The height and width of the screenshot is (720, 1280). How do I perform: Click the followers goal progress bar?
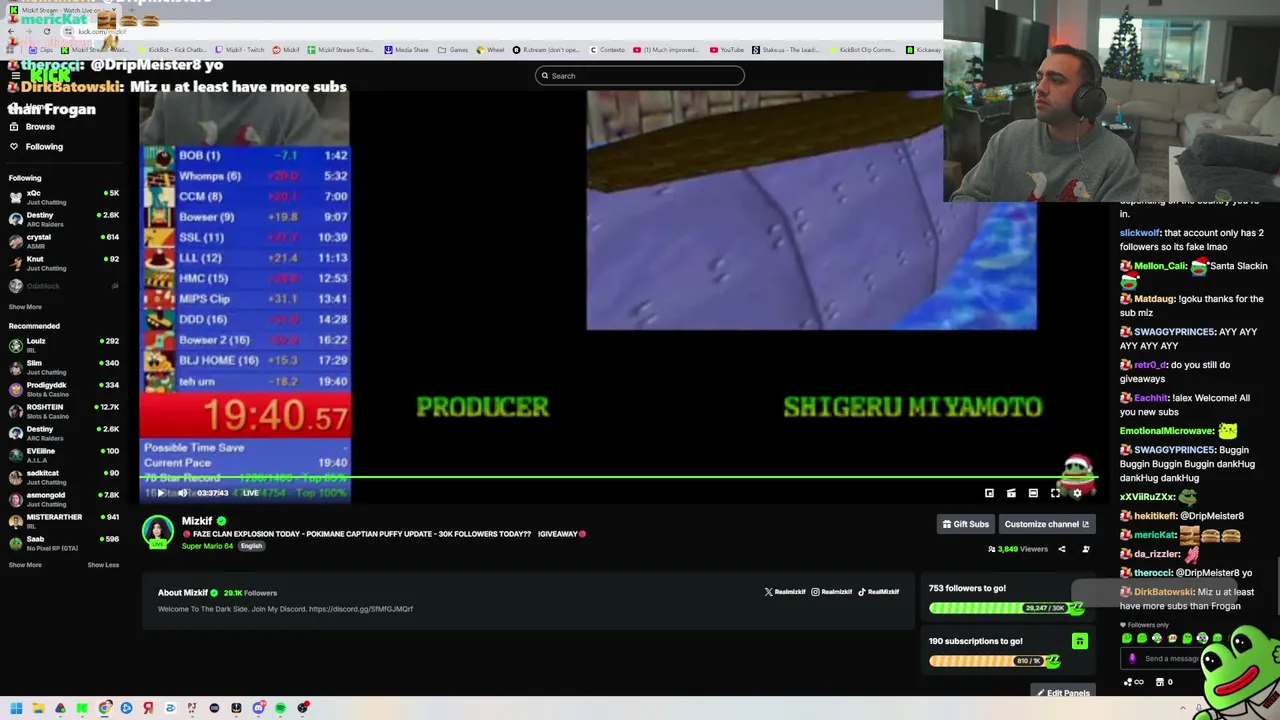[x=1006, y=608]
